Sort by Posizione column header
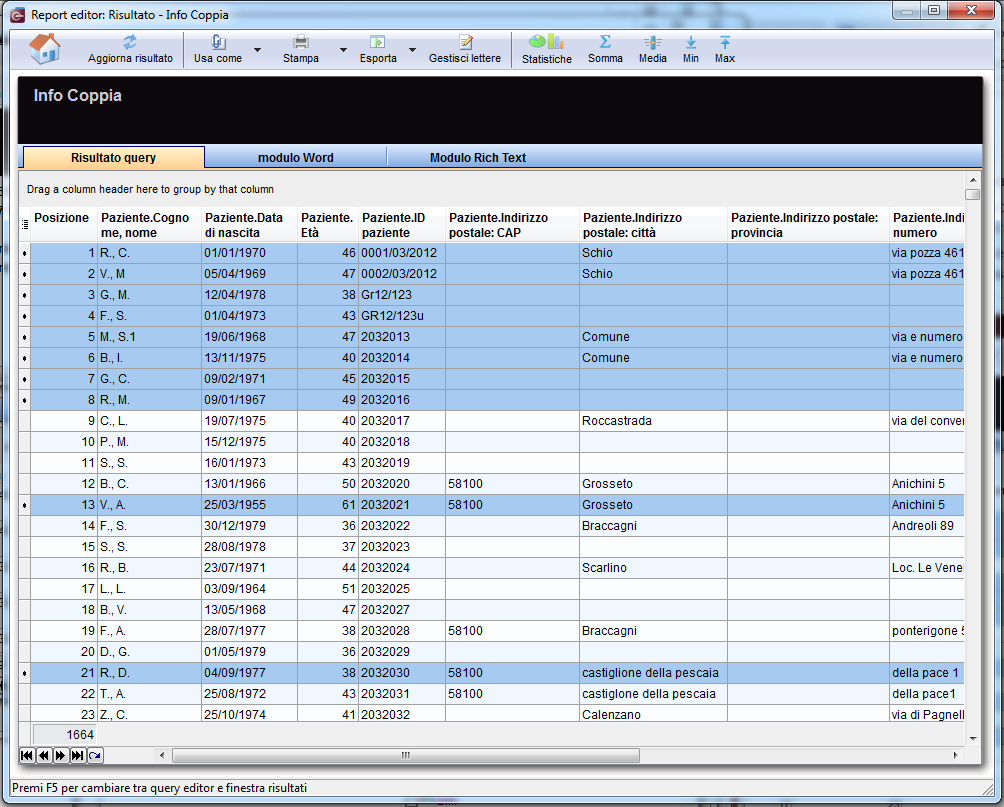 point(63,225)
